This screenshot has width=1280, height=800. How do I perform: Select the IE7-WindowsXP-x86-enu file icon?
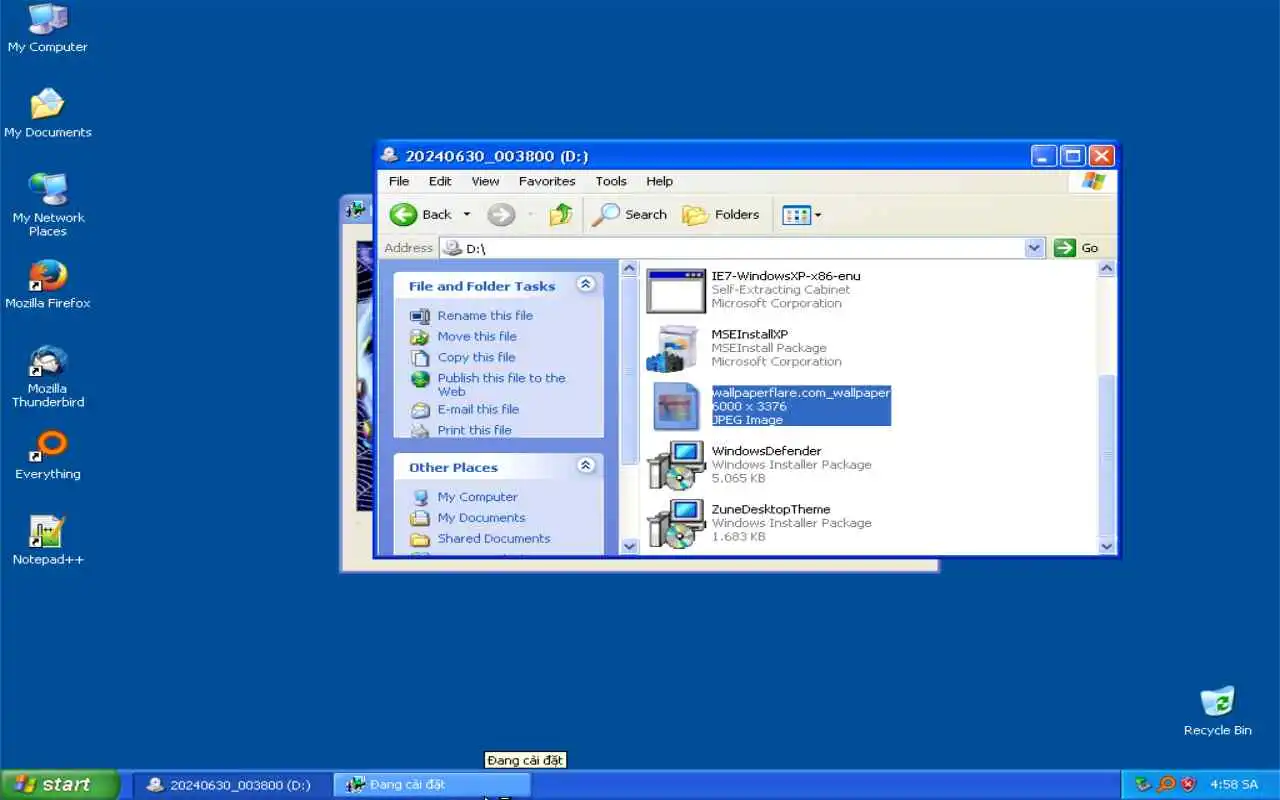[x=675, y=290]
